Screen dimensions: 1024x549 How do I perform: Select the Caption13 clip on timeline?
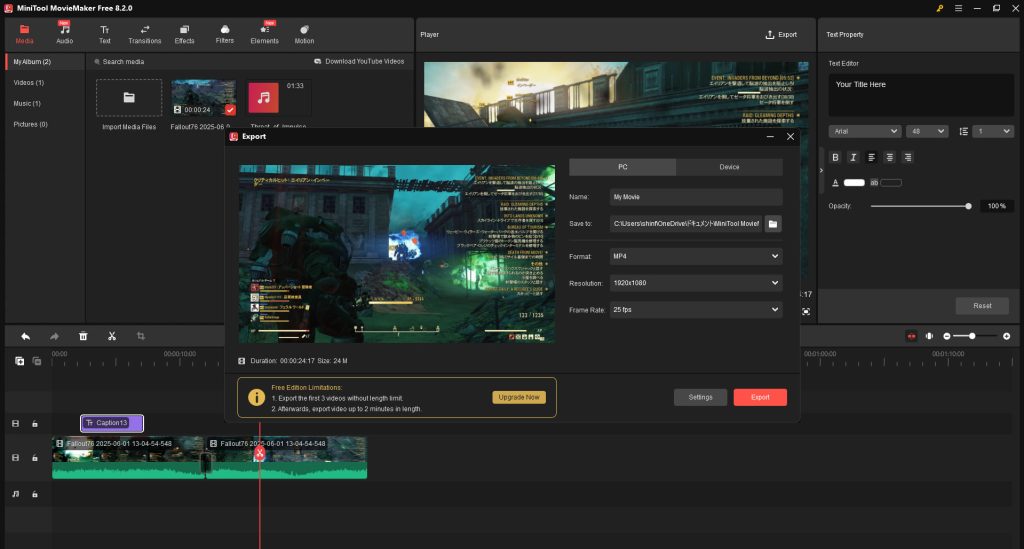tap(112, 423)
